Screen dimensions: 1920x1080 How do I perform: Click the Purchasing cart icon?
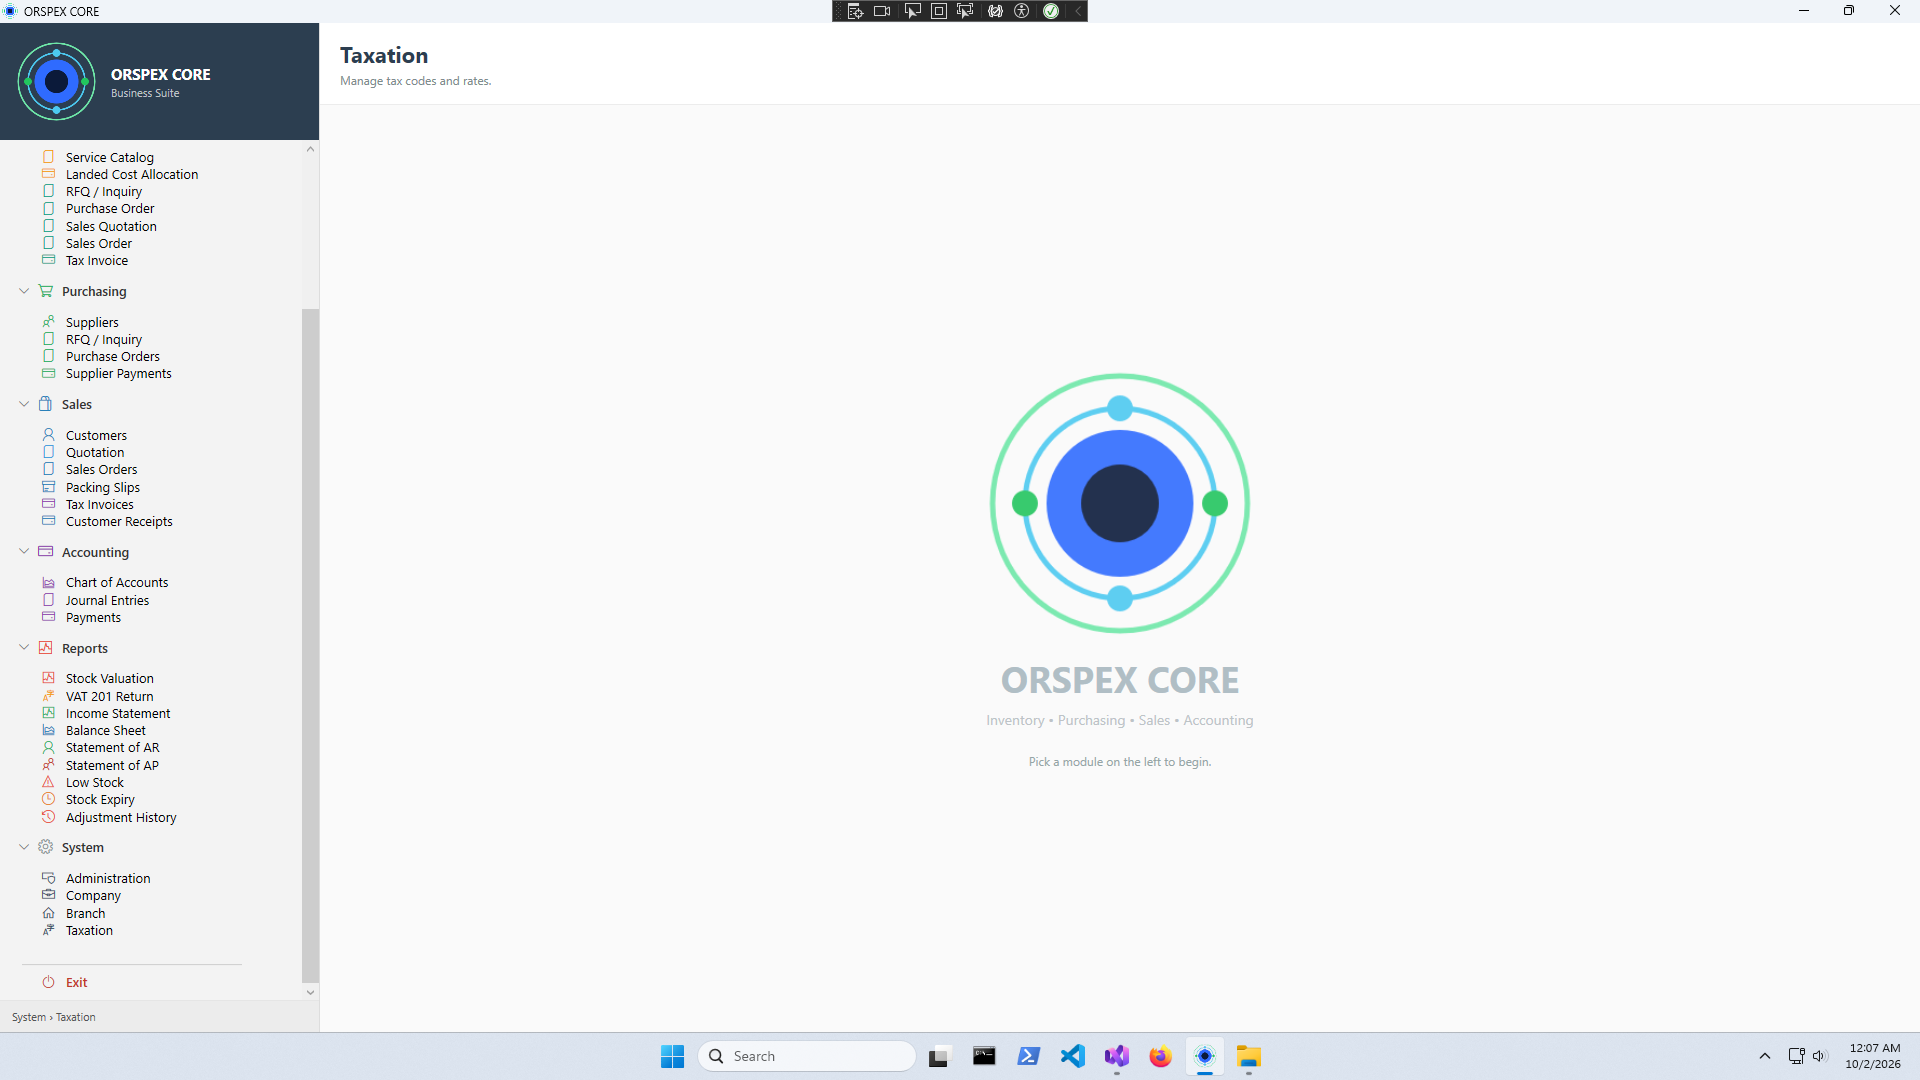[x=45, y=291]
